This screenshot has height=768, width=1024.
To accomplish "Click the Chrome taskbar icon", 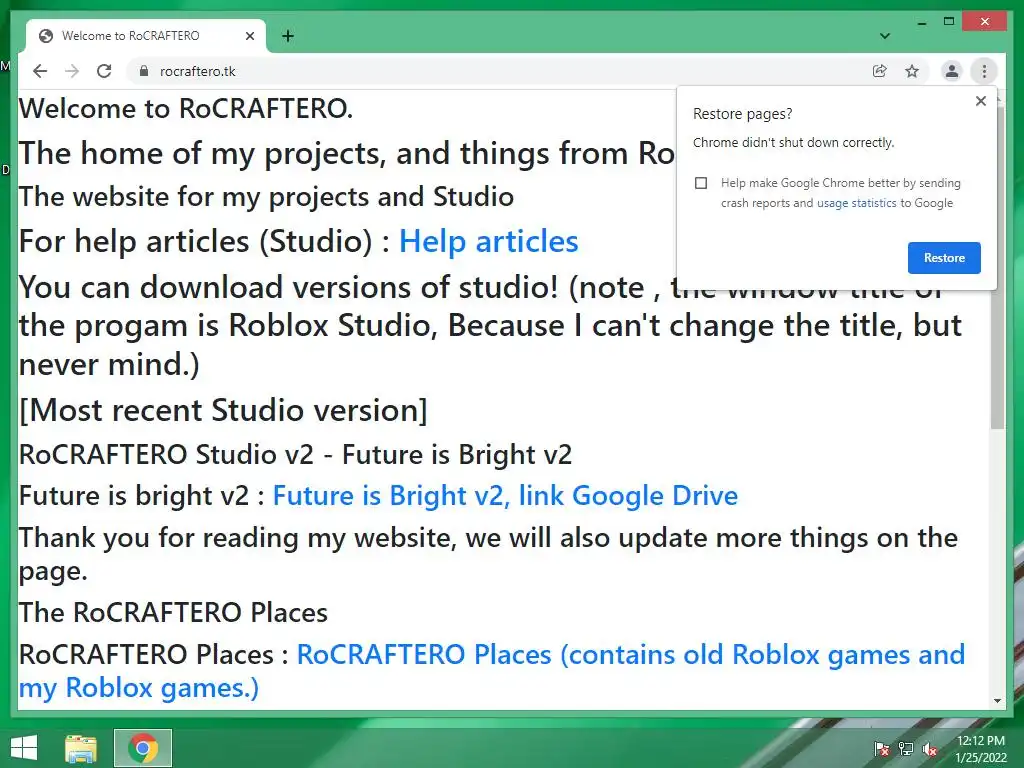I will coord(143,748).
